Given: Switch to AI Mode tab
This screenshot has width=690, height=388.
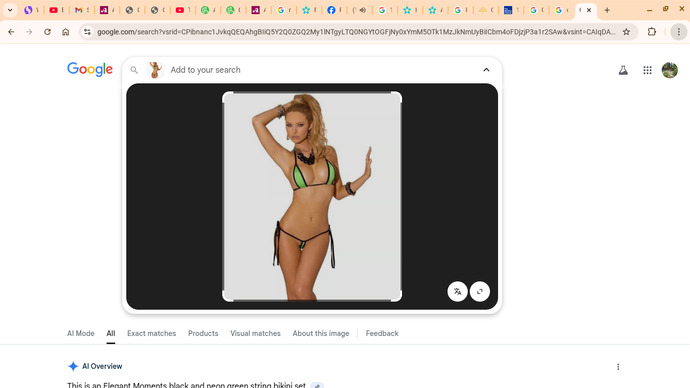Looking at the screenshot, I should (81, 333).
